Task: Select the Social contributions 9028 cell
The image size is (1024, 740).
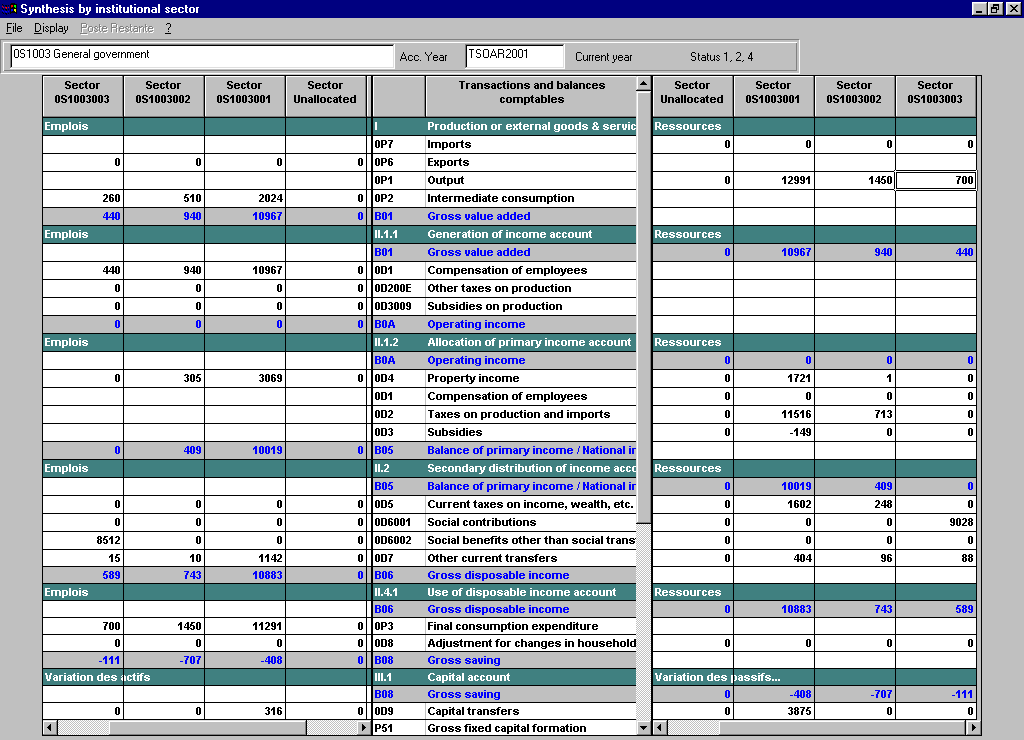Action: (x=935, y=522)
